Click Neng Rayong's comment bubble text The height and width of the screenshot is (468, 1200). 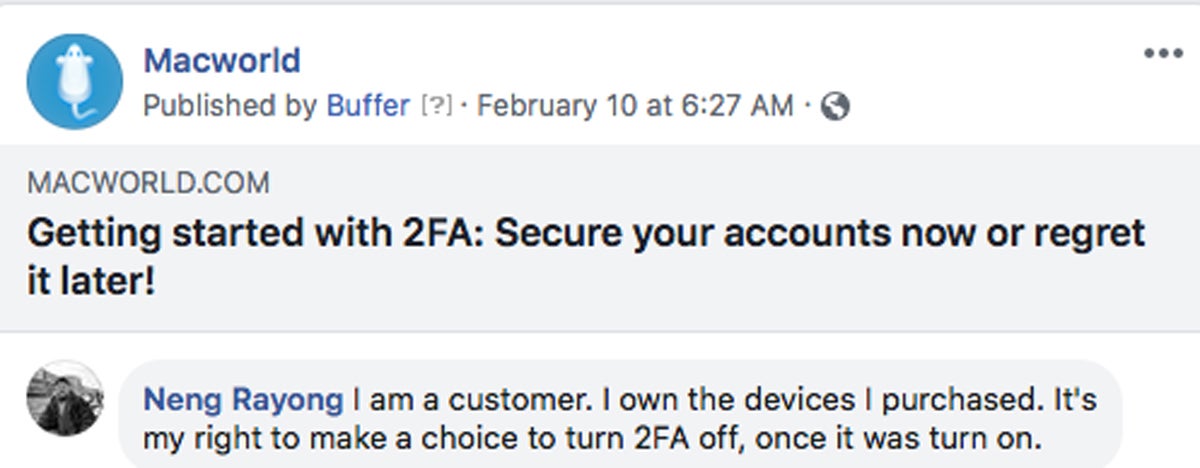point(620,419)
